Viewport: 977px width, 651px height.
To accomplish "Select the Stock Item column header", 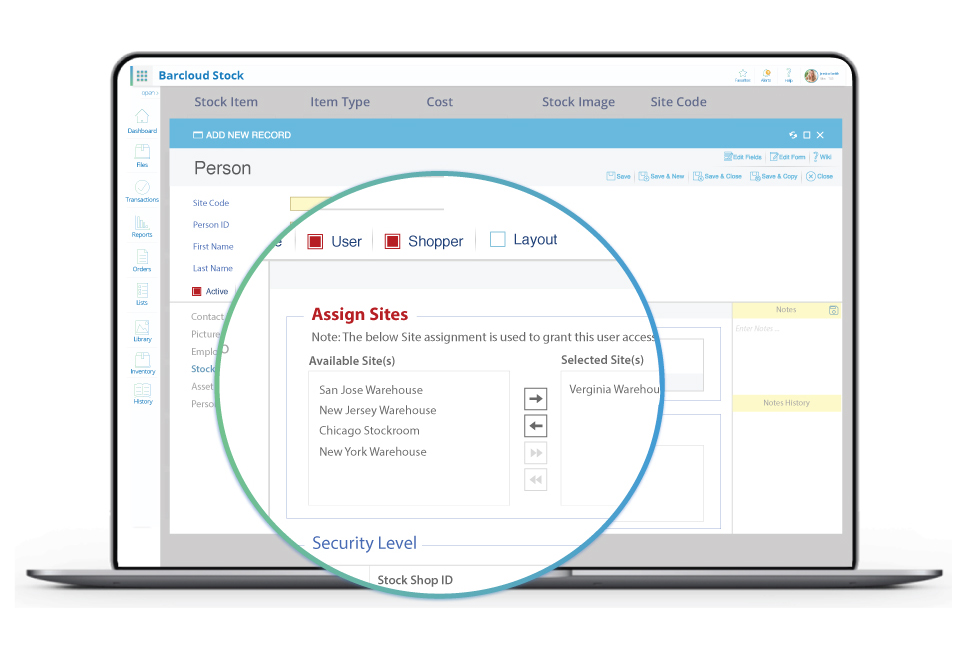I will coord(226,102).
